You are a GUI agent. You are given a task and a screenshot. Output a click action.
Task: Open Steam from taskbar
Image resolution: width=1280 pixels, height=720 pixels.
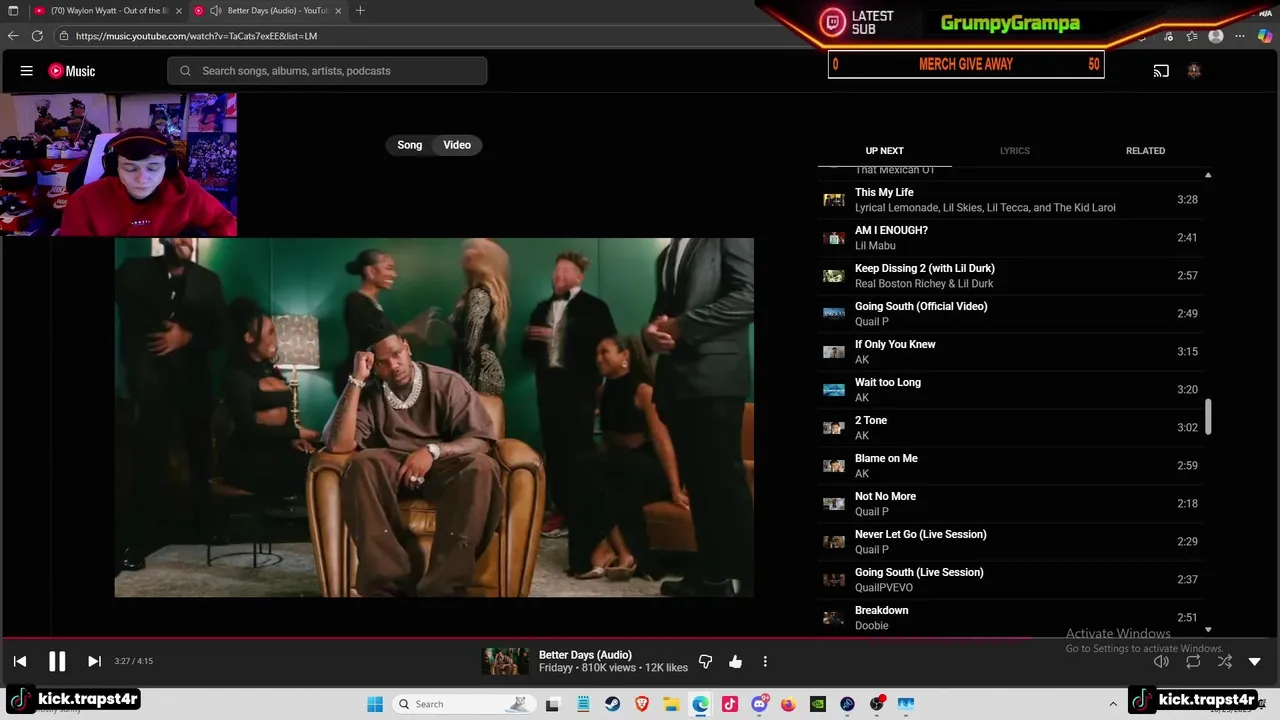(x=612, y=704)
